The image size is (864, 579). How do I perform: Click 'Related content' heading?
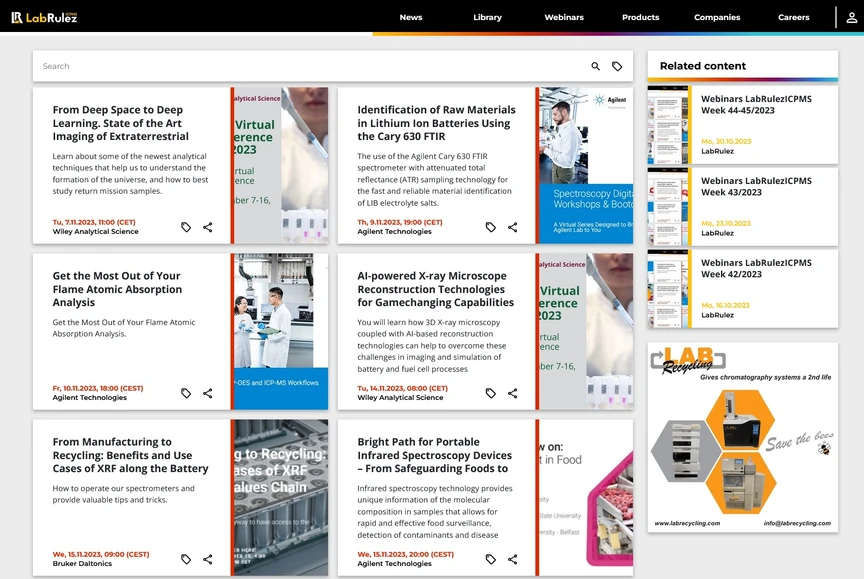pyautogui.click(x=703, y=66)
